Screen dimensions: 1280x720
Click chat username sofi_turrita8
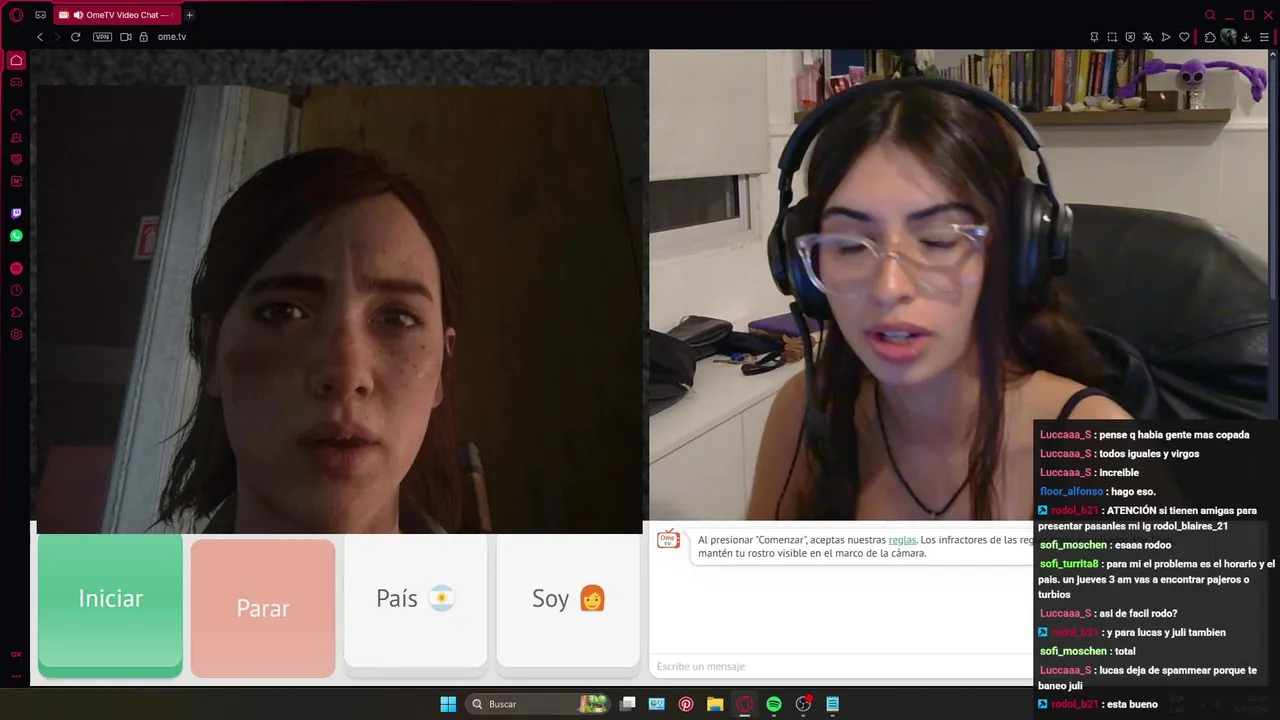click(x=1069, y=564)
